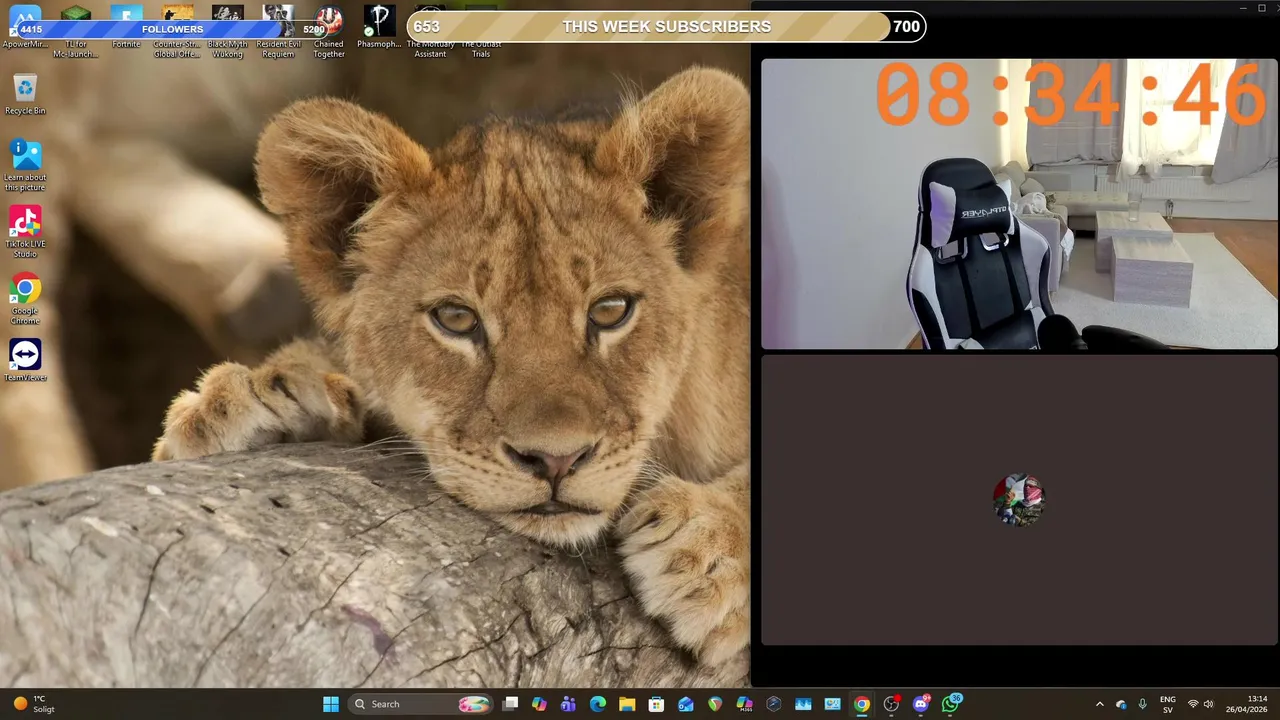Open the TL for Mc-launcher desktop icon

pyautogui.click(x=76, y=32)
